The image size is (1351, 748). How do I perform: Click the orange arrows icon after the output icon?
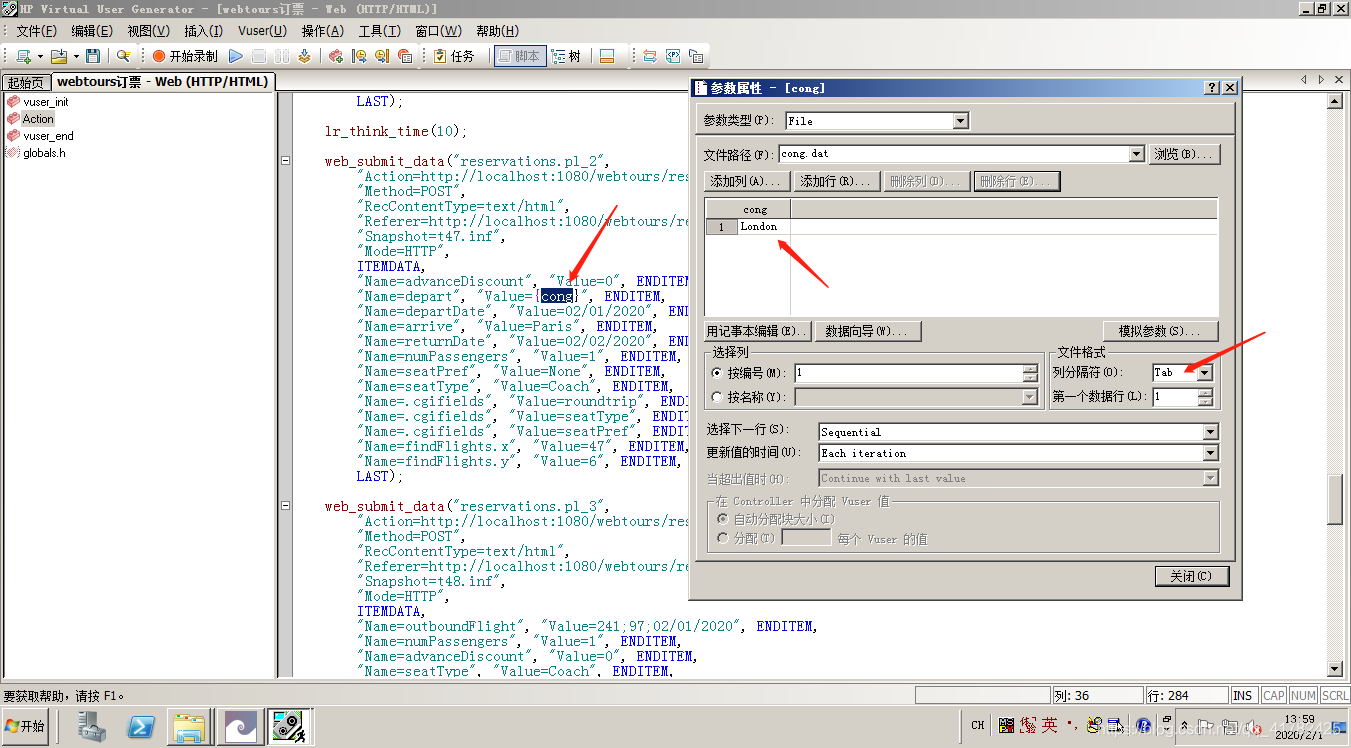pos(650,56)
